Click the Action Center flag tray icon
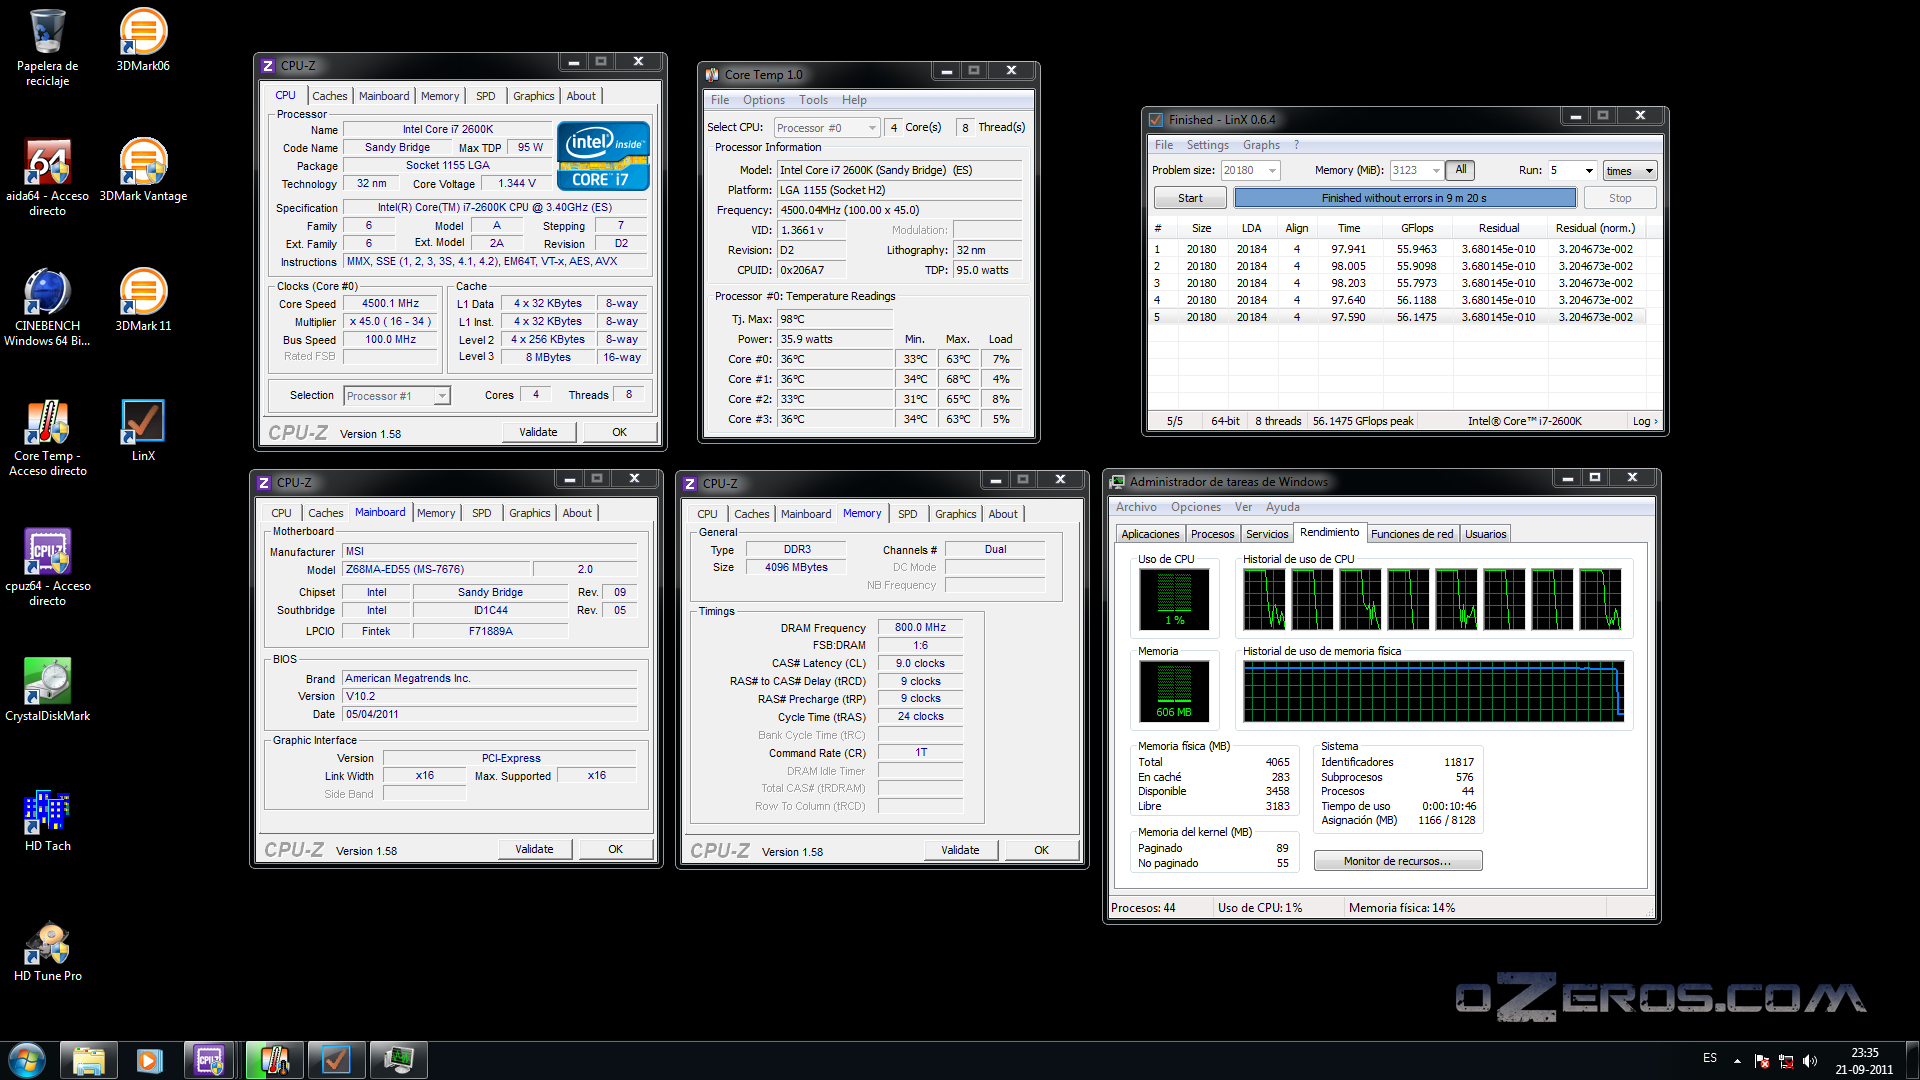This screenshot has height=1080, width=1920. [x=1762, y=1061]
